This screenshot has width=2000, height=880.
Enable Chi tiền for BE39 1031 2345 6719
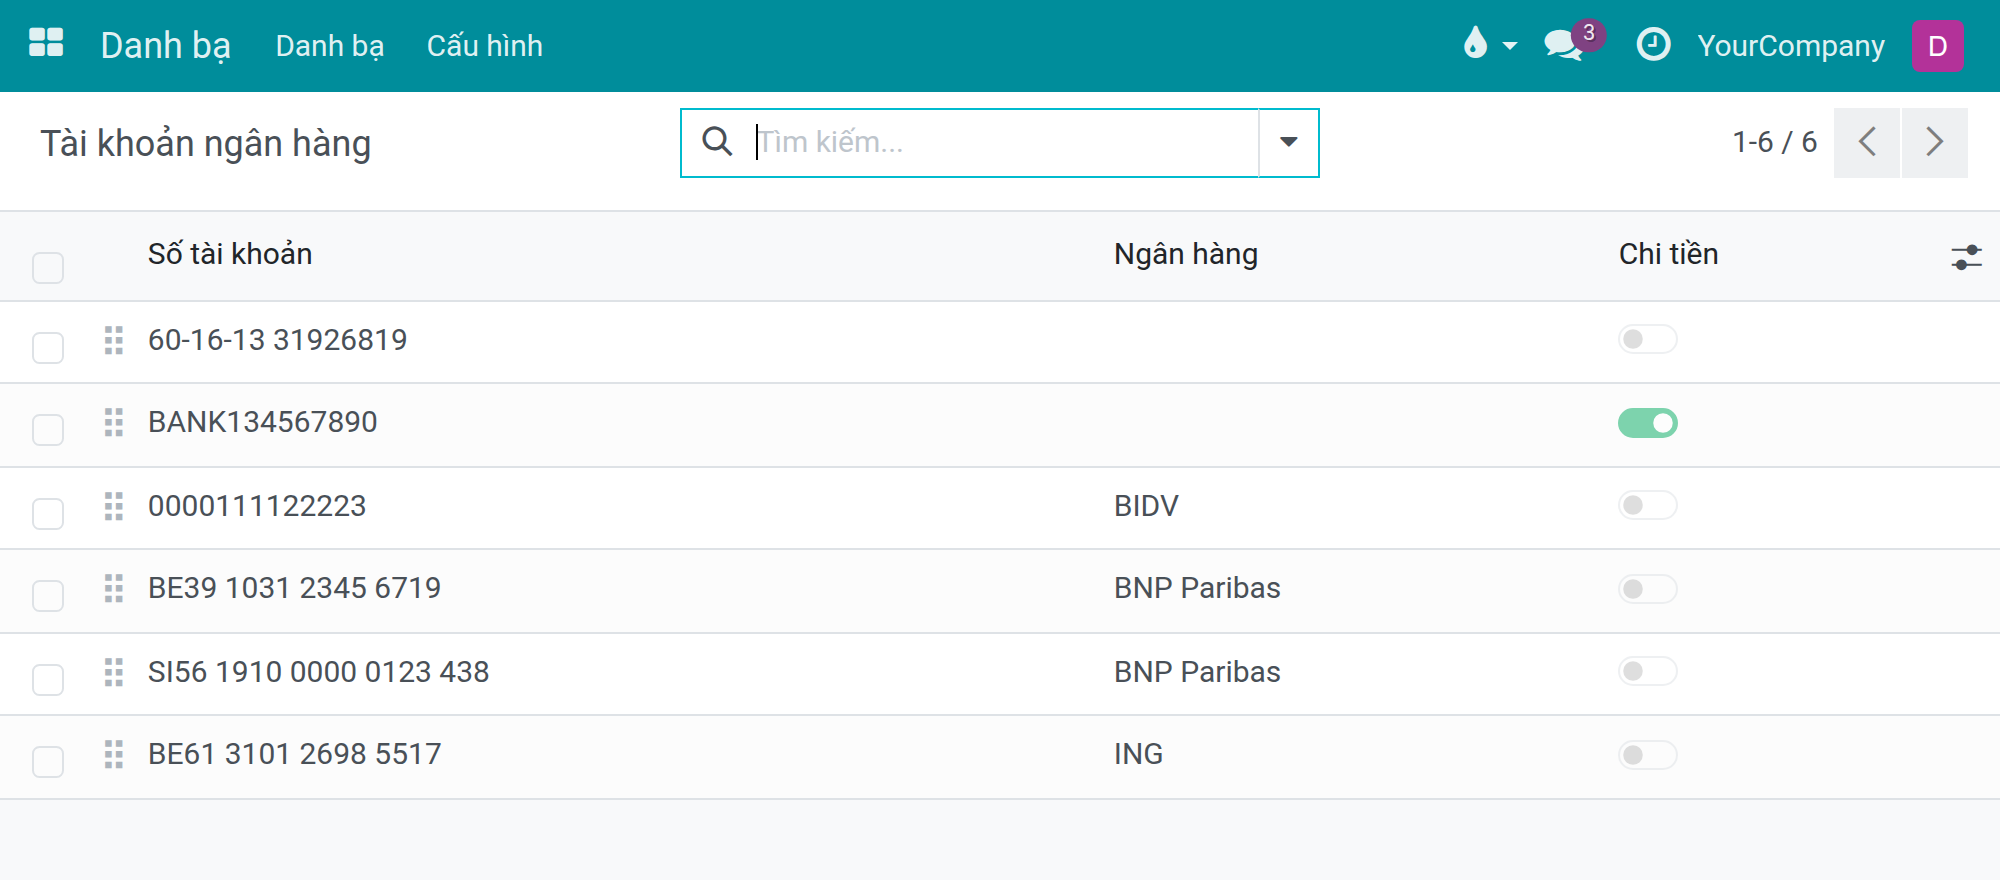(1648, 589)
